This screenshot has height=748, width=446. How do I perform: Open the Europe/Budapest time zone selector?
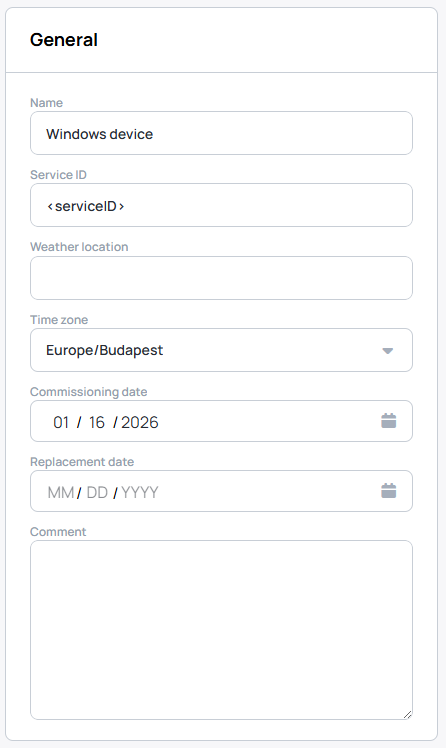tap(221, 350)
